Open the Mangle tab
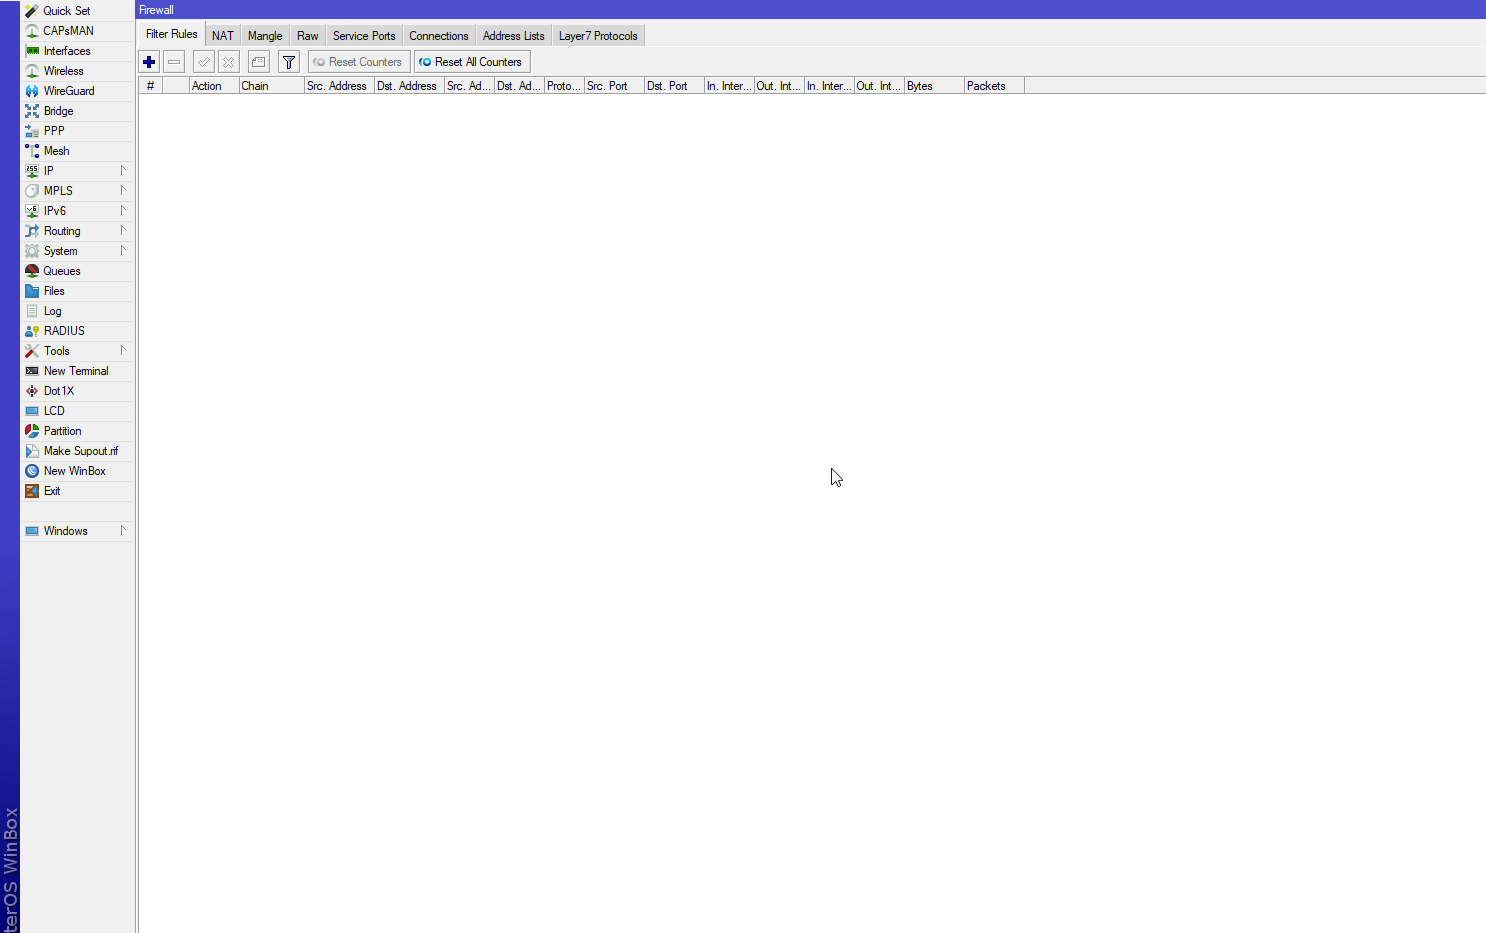Image resolution: width=1486 pixels, height=933 pixels. (265, 36)
